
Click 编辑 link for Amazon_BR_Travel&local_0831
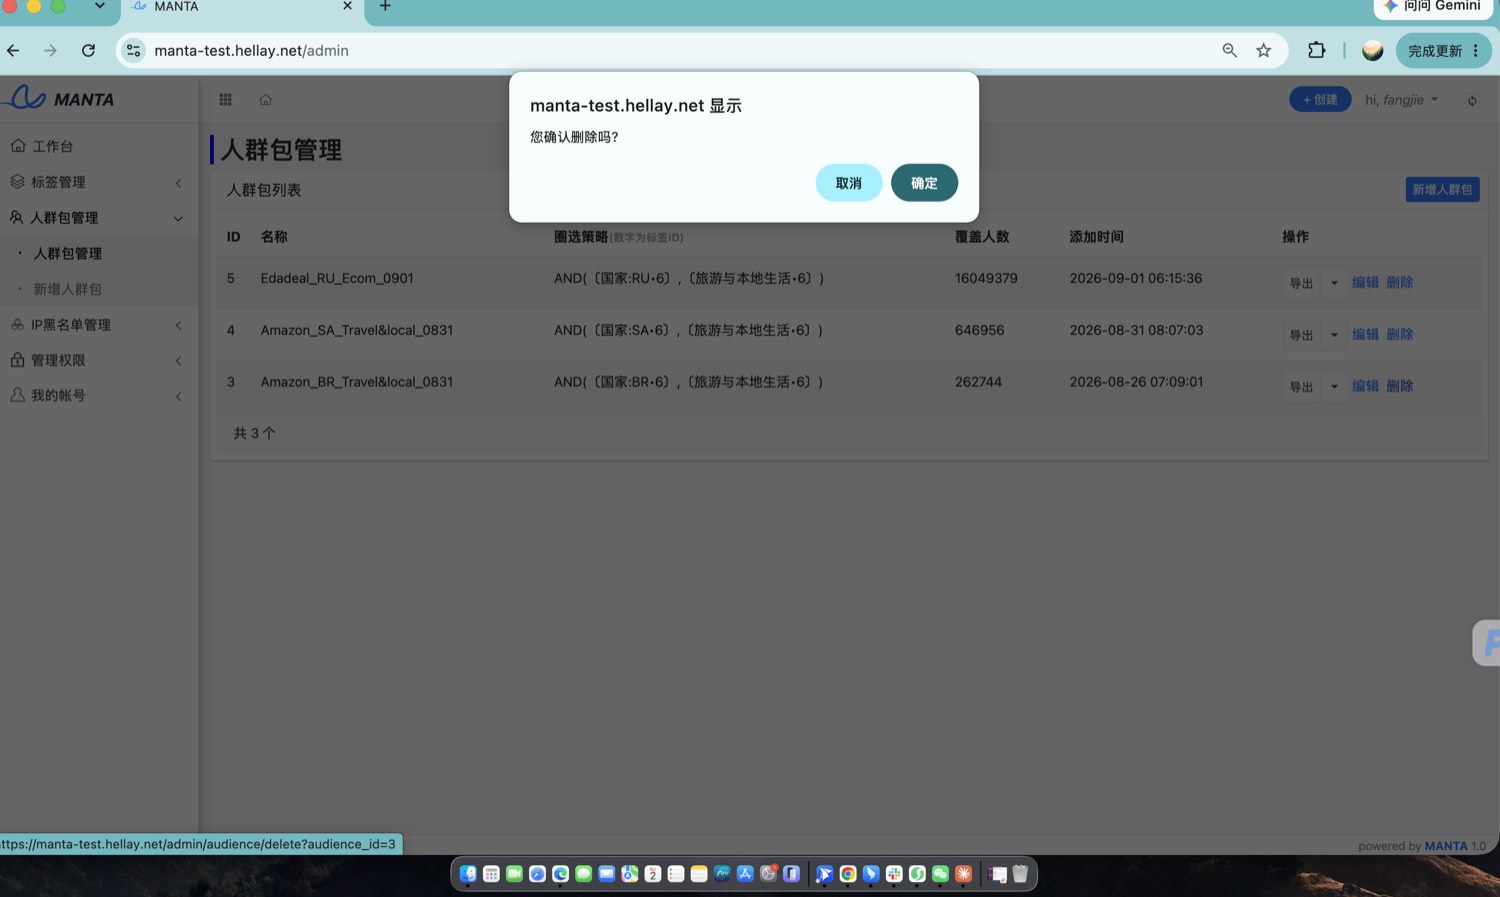(1366, 386)
